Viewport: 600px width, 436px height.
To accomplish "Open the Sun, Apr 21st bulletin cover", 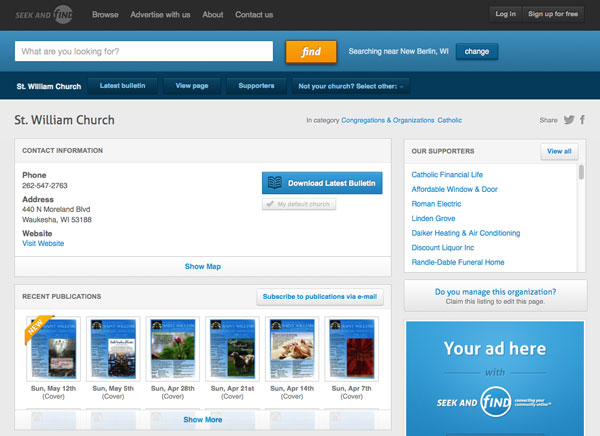I will 232,349.
